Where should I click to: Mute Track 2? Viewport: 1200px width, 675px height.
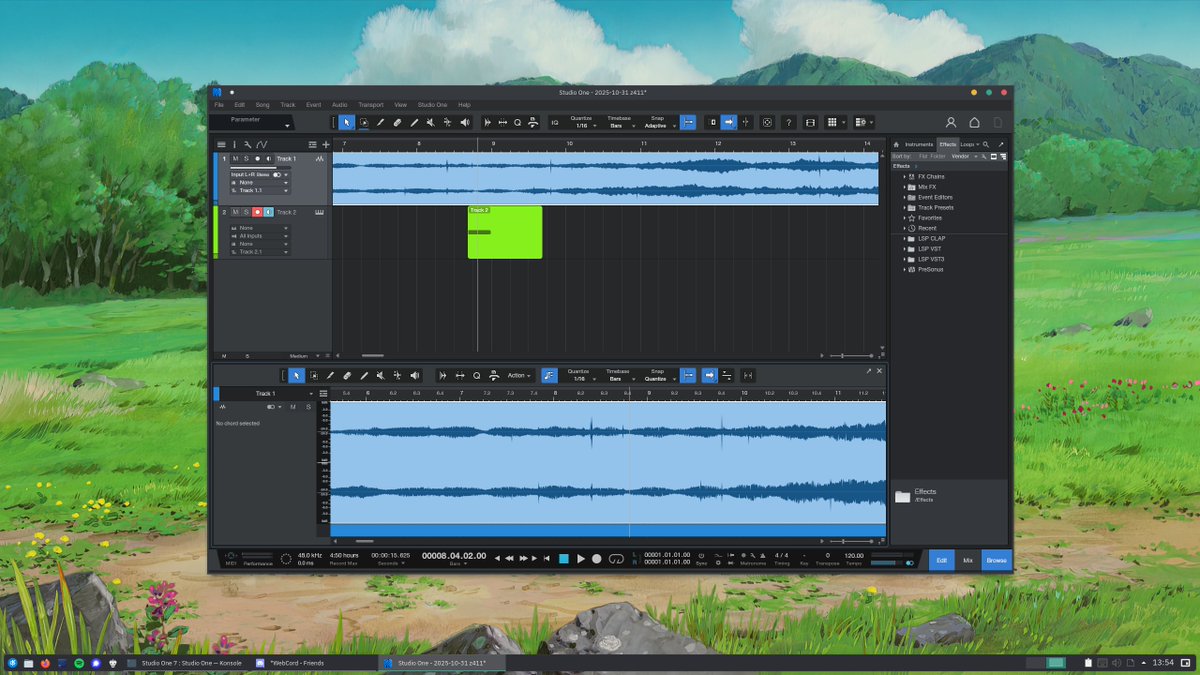pos(236,212)
